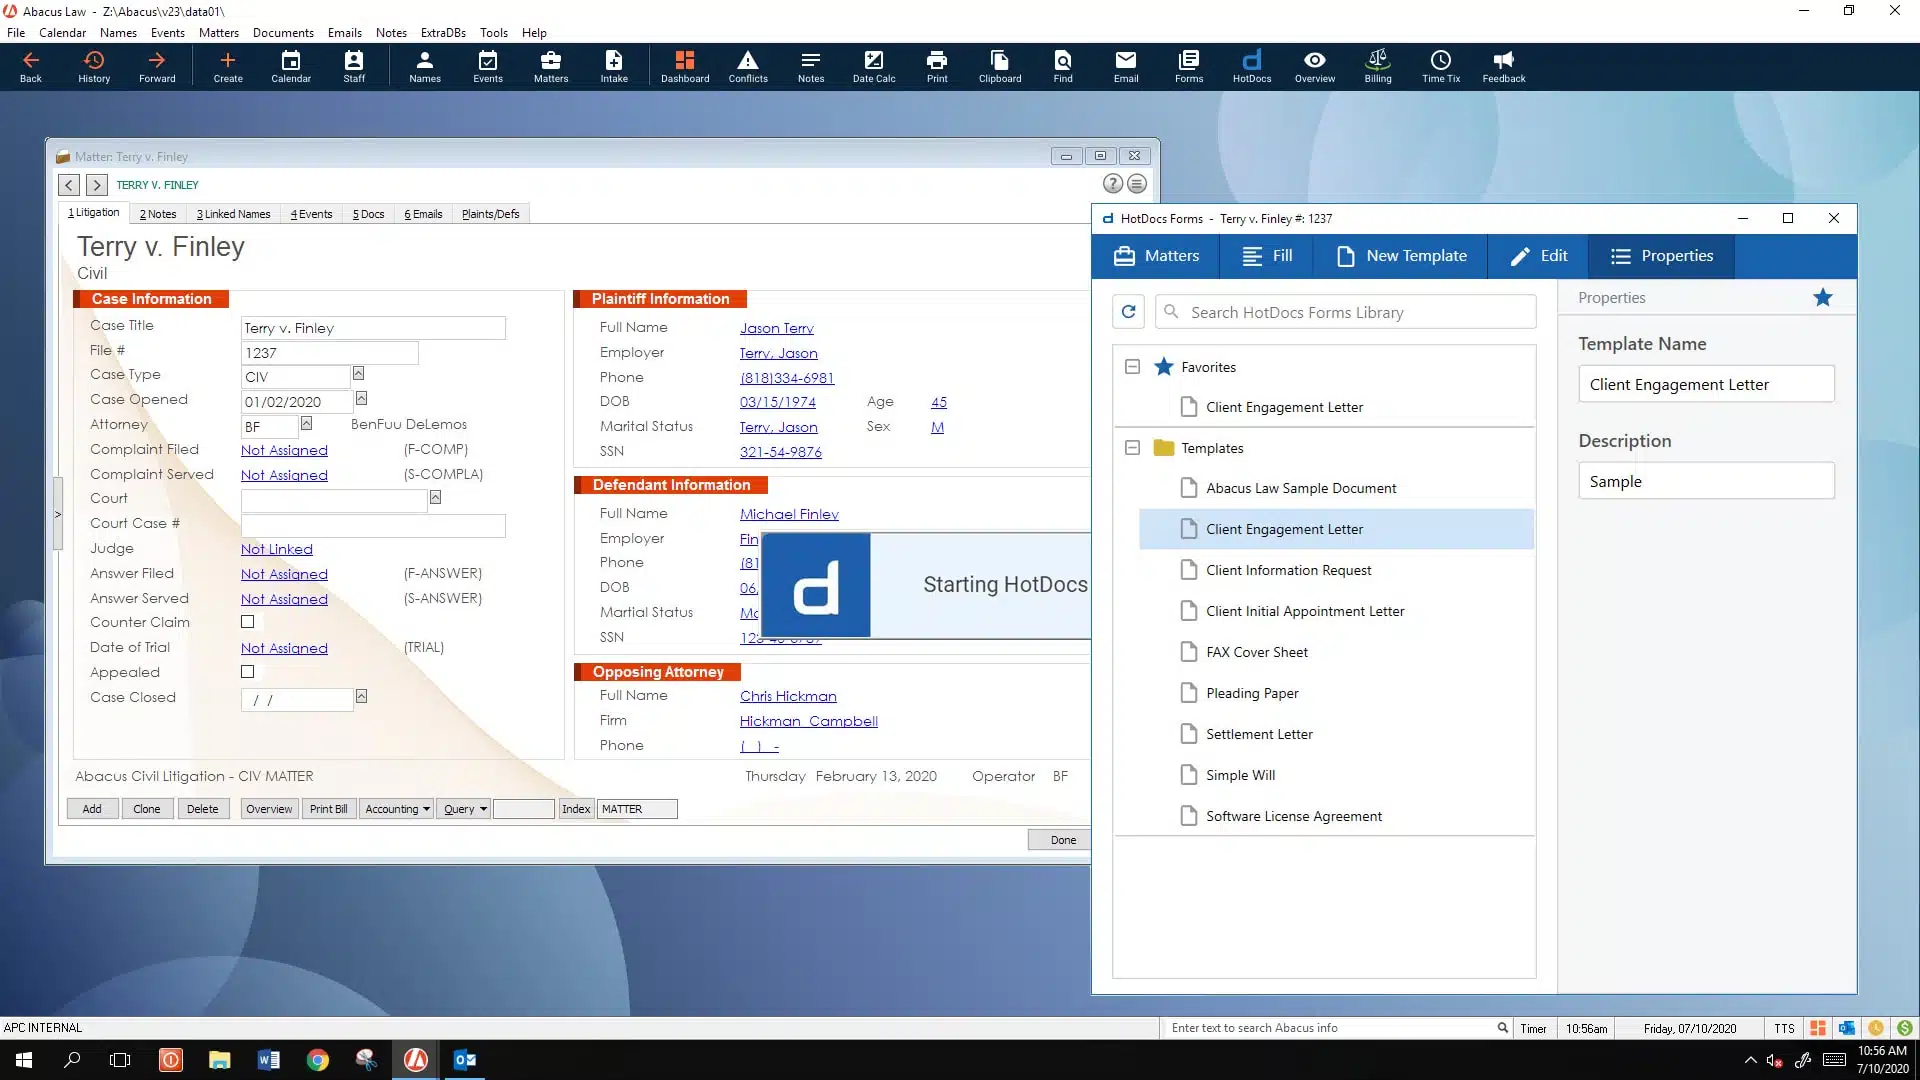Expand the Query dropdown
Image resolution: width=1920 pixels, height=1080 pixels.
click(x=465, y=809)
